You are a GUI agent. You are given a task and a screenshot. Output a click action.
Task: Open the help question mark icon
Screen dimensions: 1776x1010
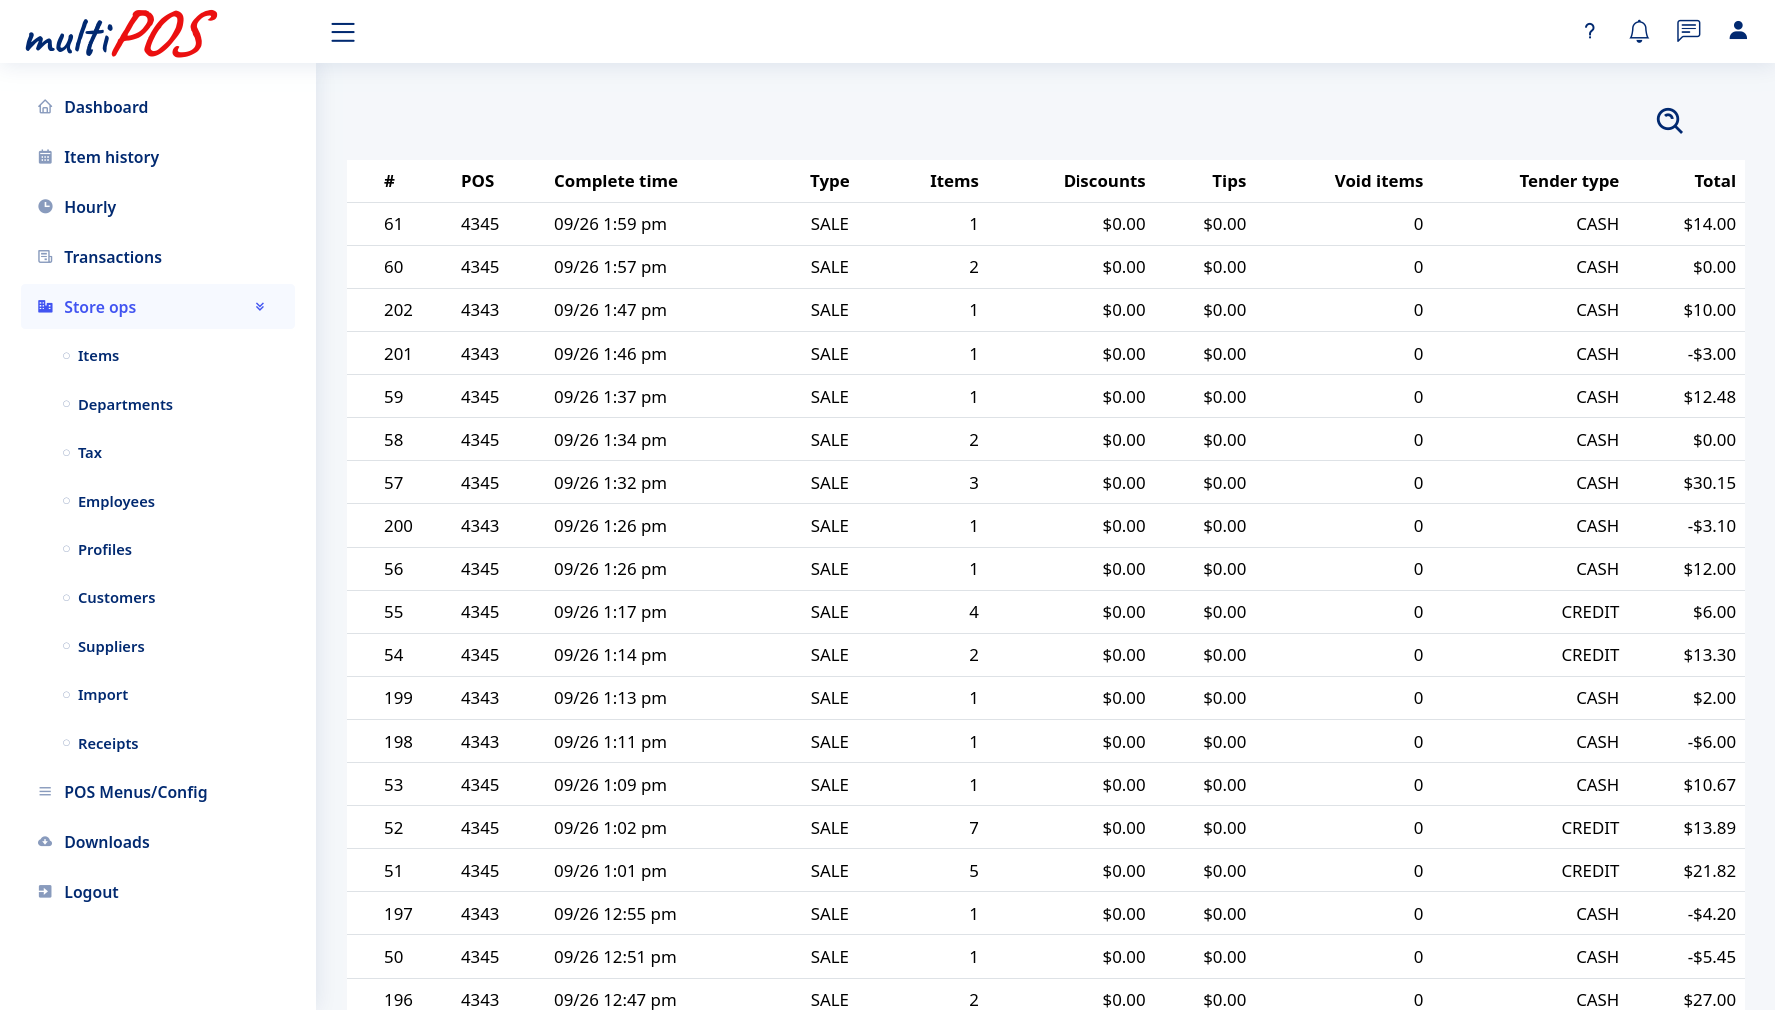pyautogui.click(x=1589, y=31)
